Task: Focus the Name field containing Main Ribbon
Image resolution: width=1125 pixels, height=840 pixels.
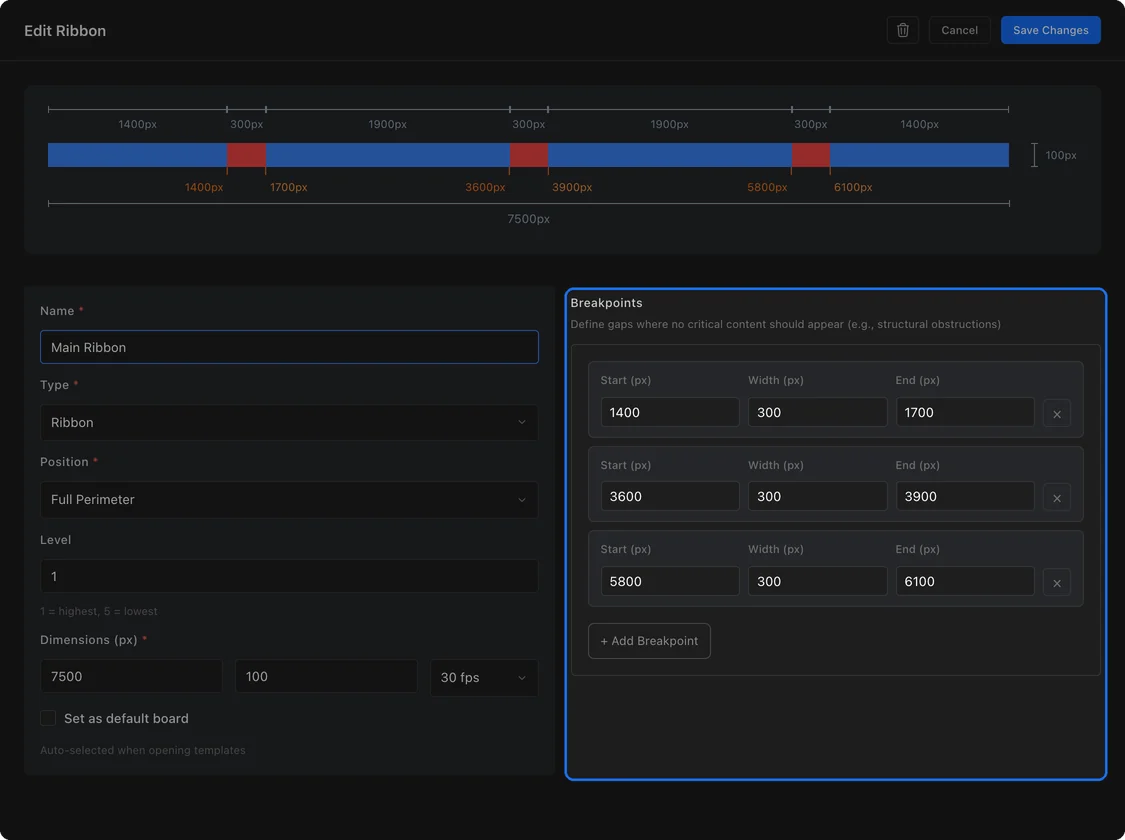Action: [x=289, y=347]
